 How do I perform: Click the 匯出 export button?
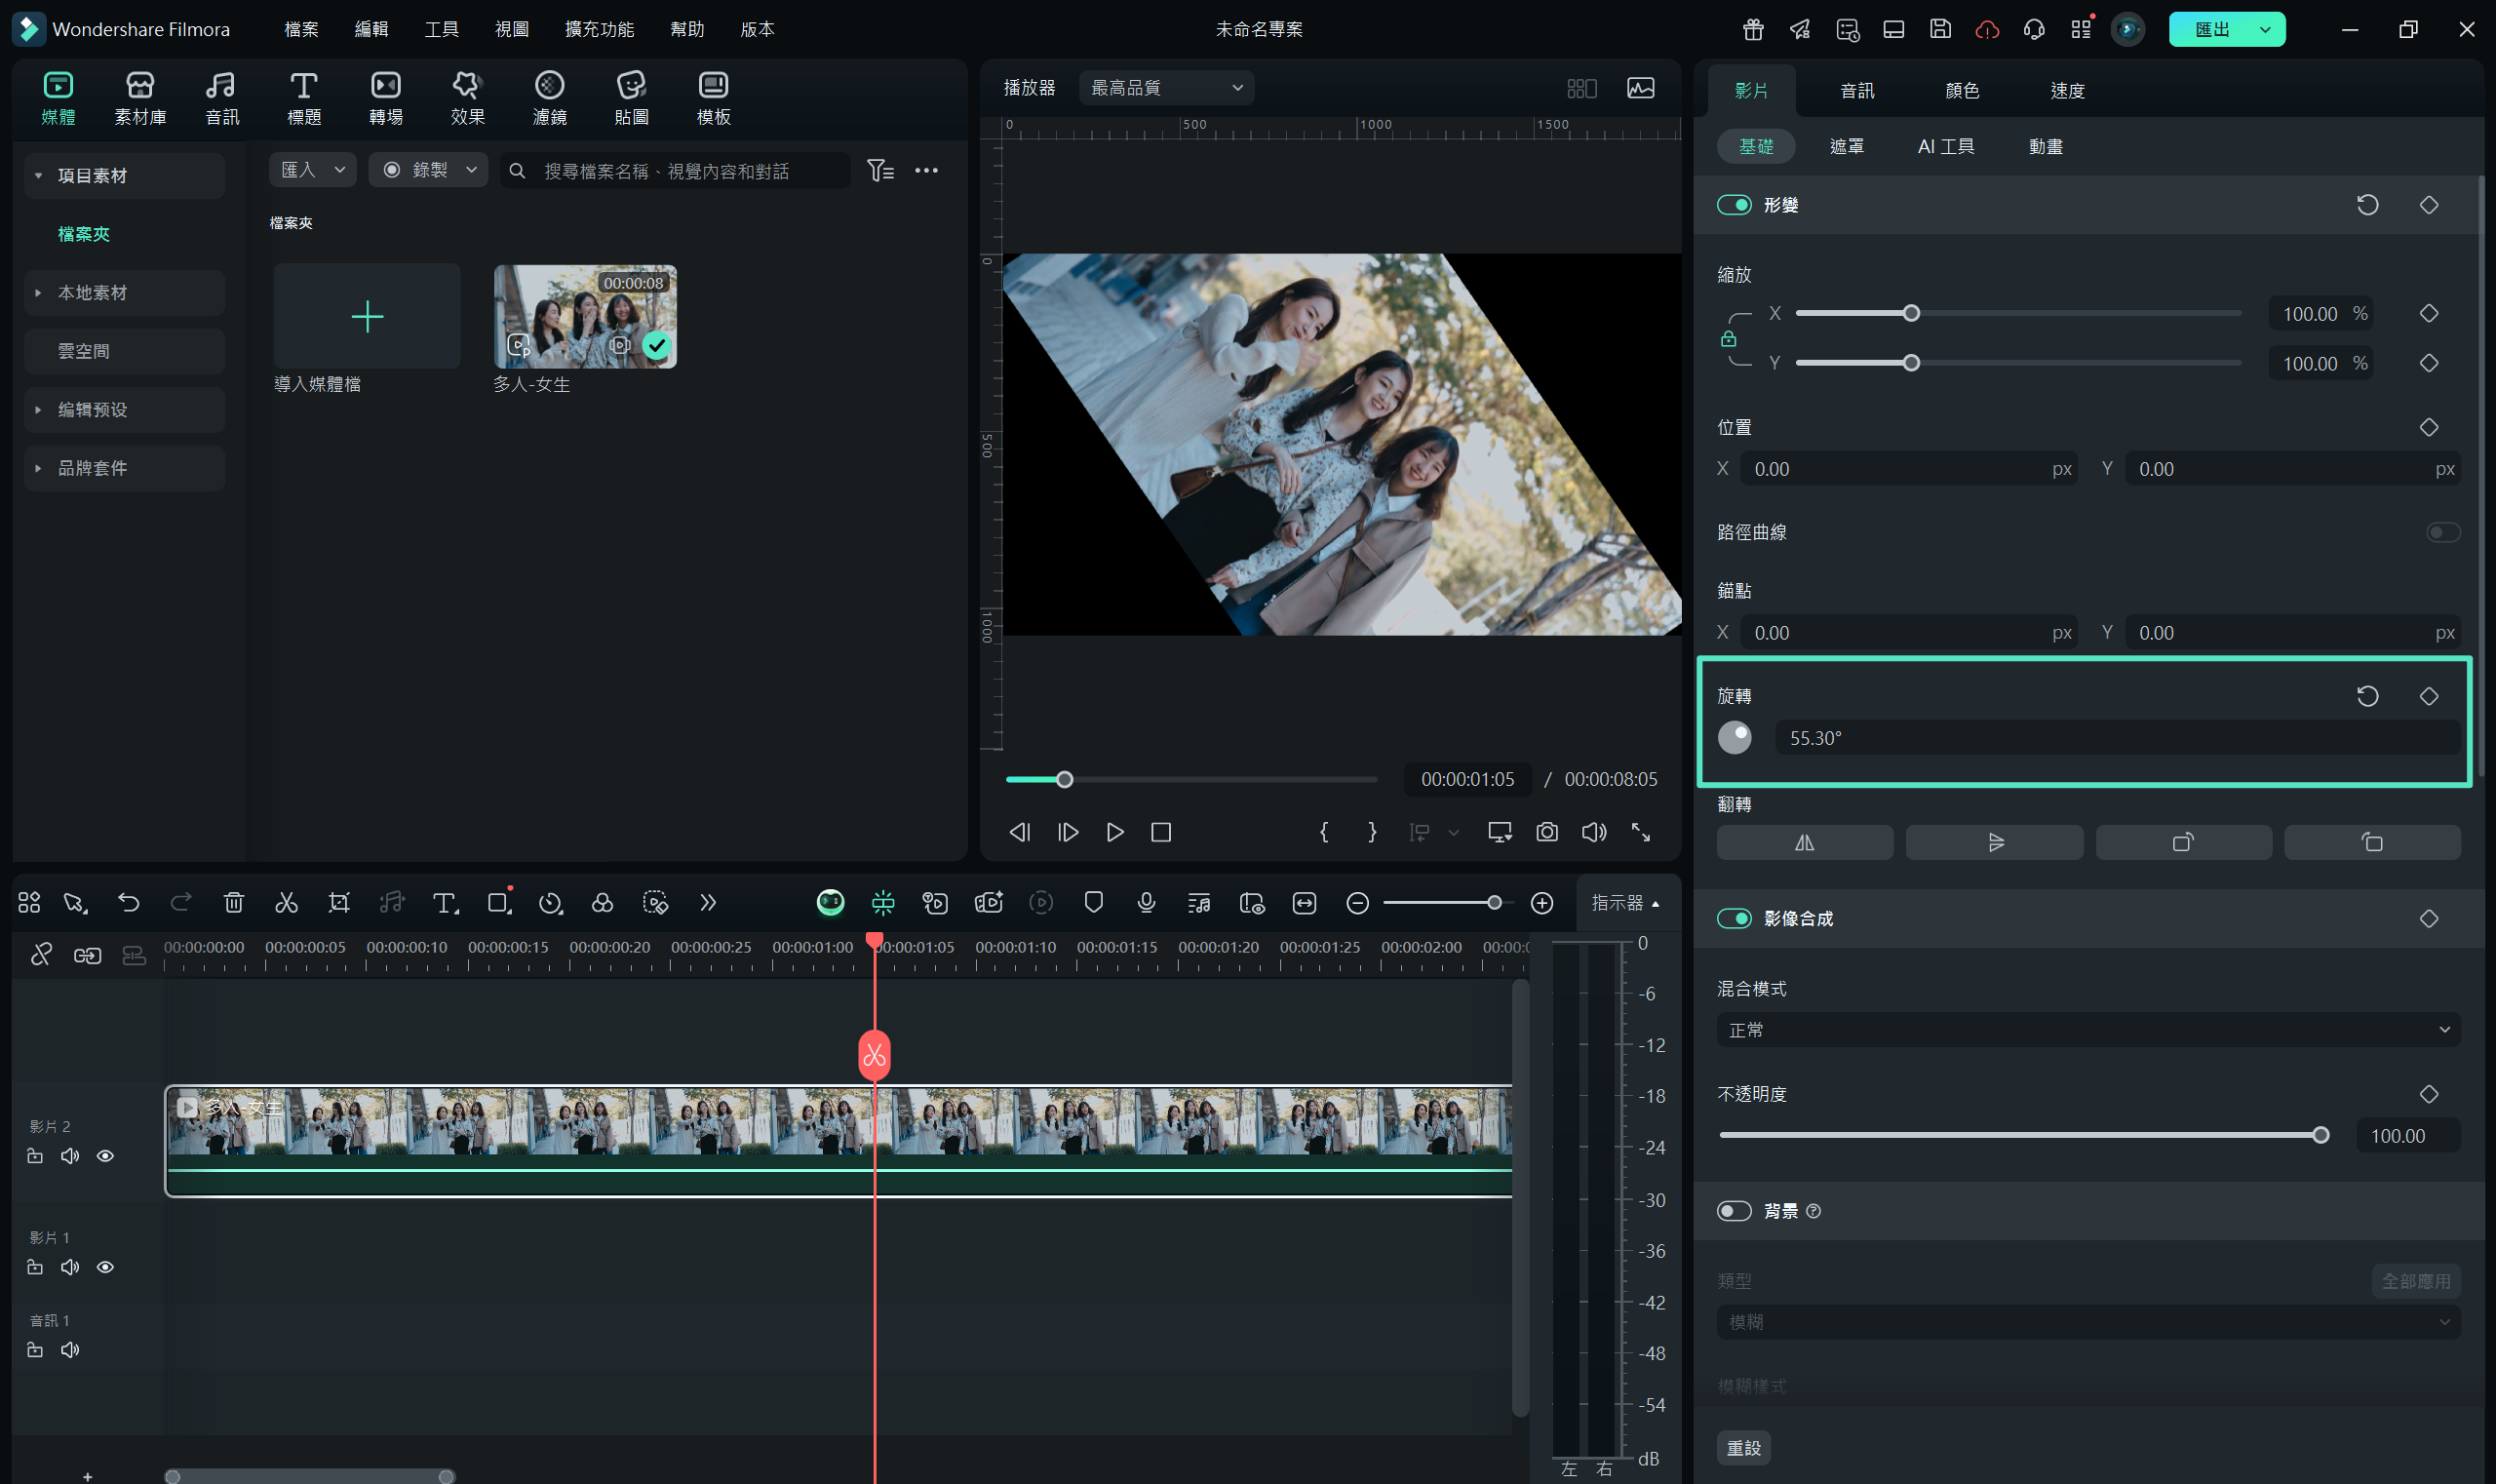point(2211,29)
